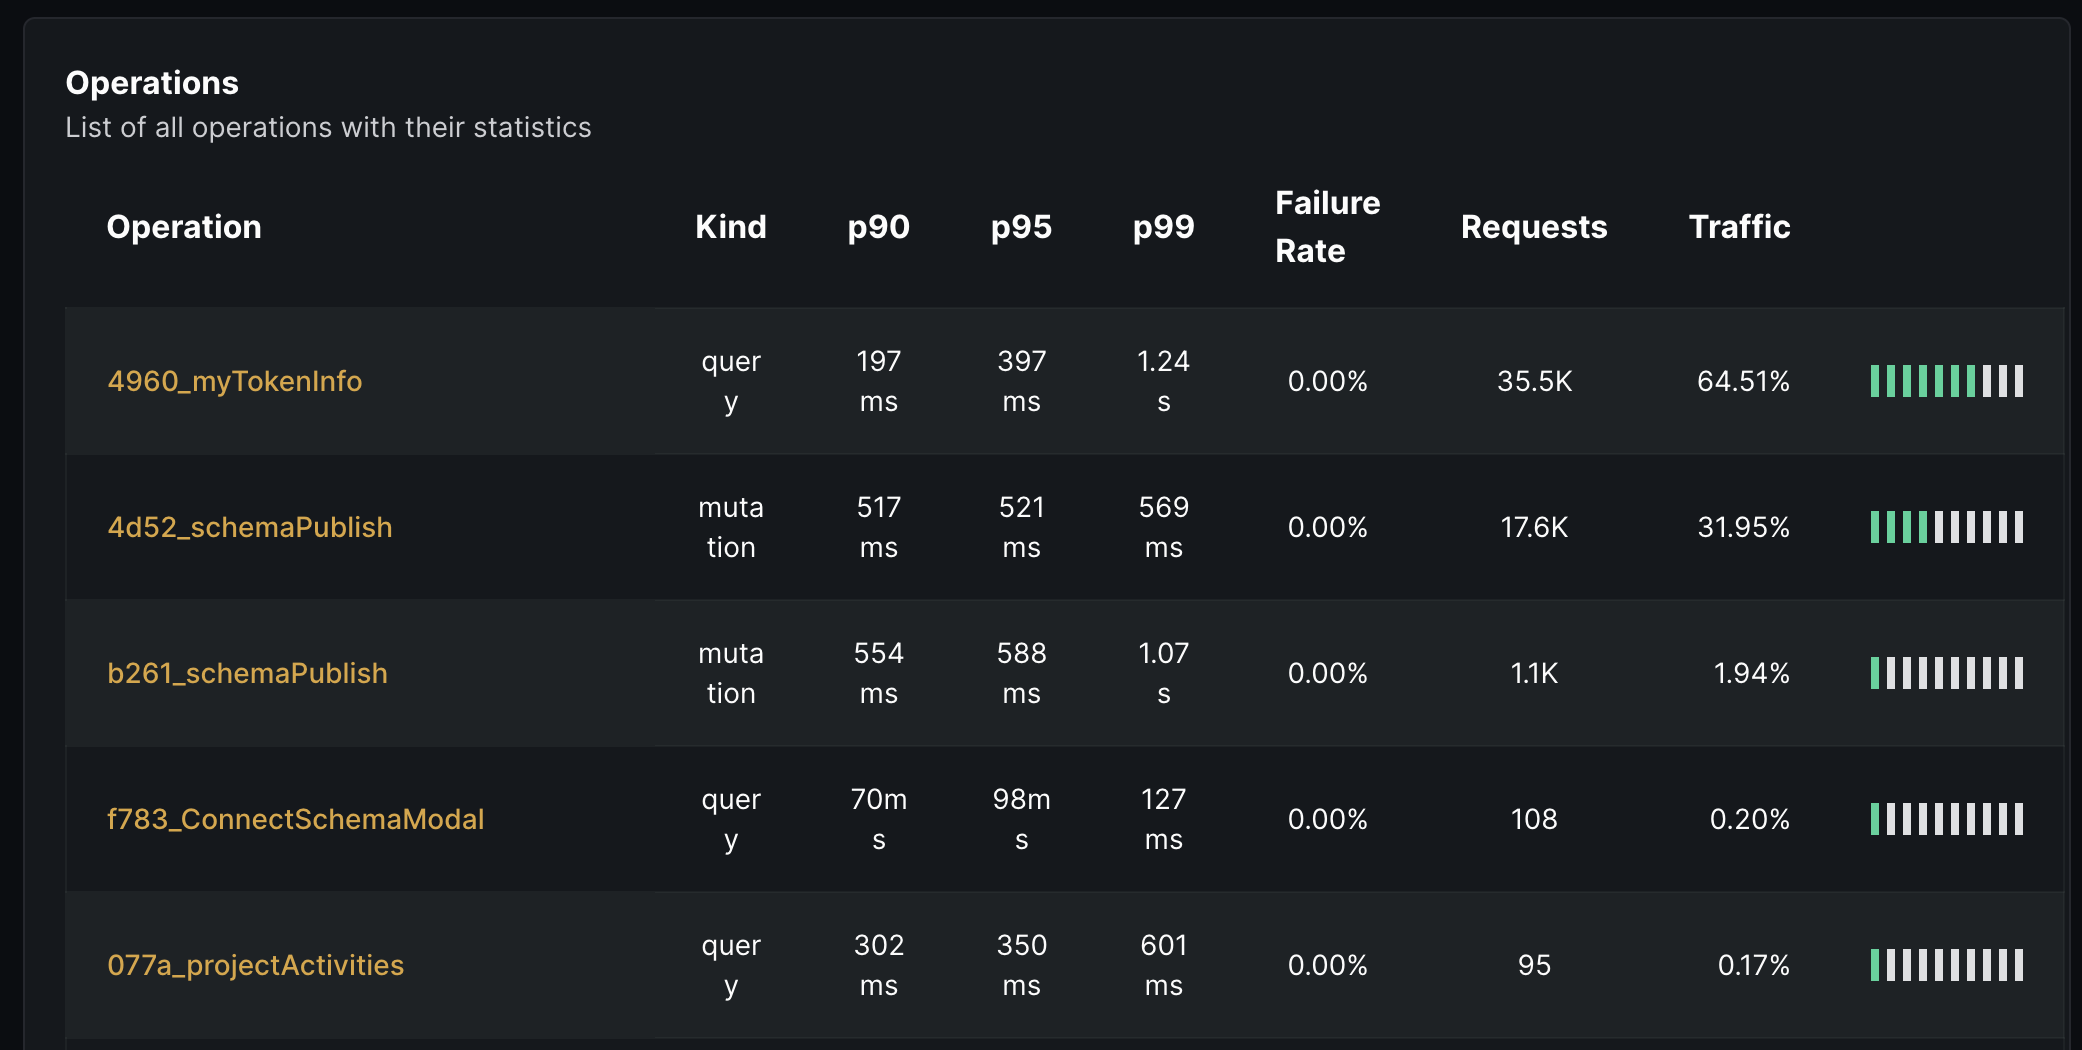
Task: Click the Operation column header
Action: point(184,227)
